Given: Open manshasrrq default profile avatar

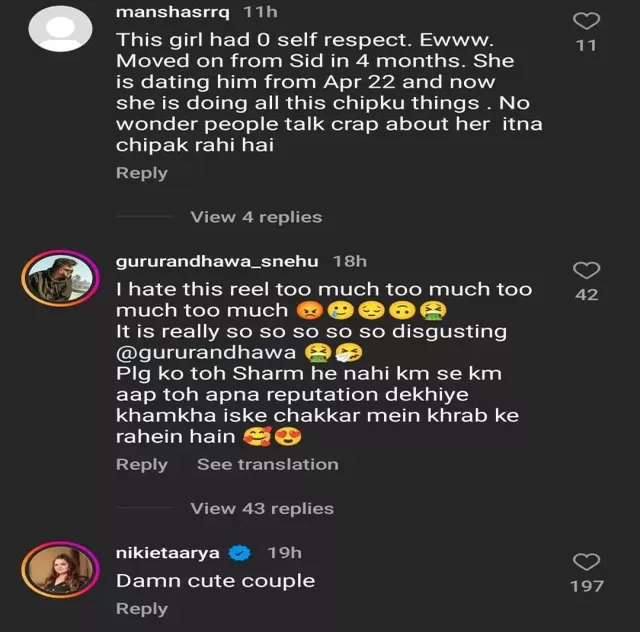Looking at the screenshot, I should tap(60, 29).
